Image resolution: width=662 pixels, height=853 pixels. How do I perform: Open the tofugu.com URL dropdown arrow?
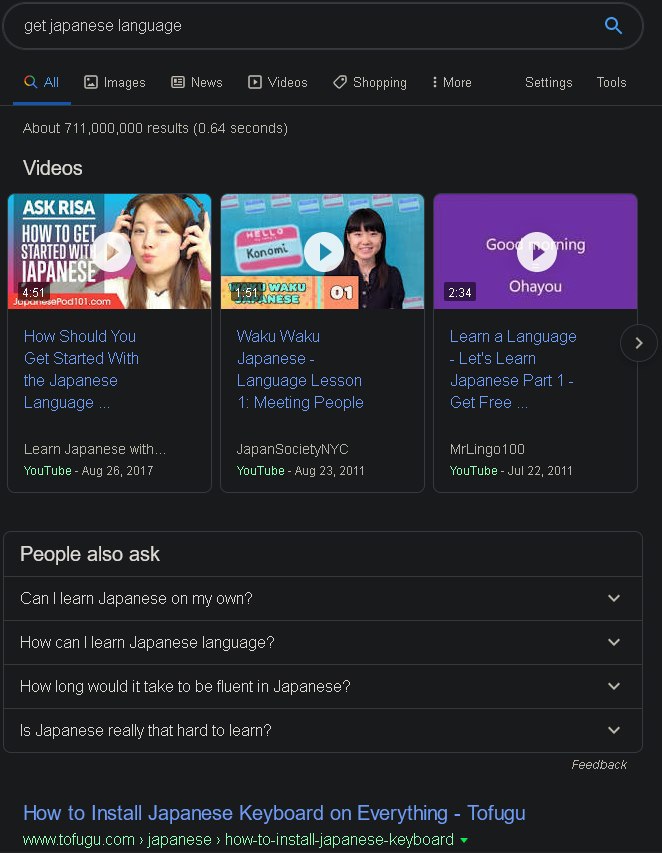(464, 841)
